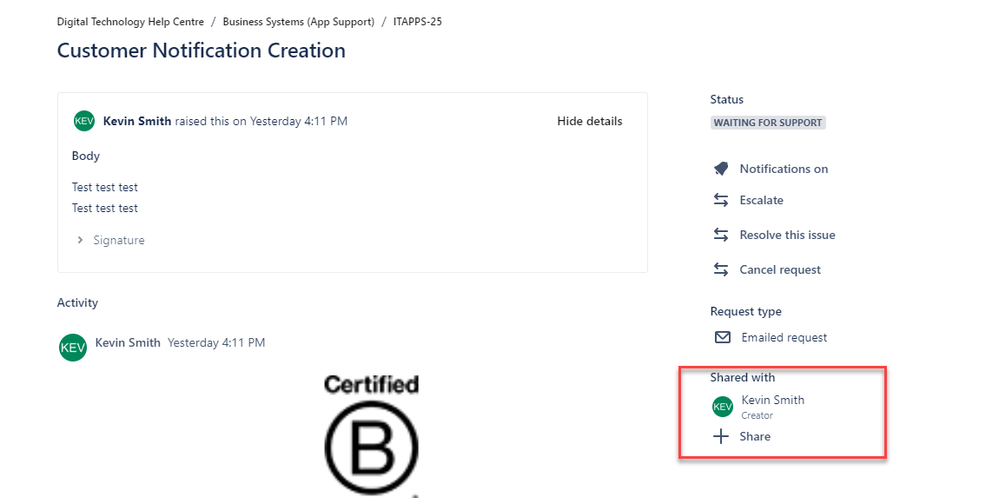This screenshot has width=999, height=498.
Task: Toggle the Notifications on link
Action: click(x=784, y=169)
